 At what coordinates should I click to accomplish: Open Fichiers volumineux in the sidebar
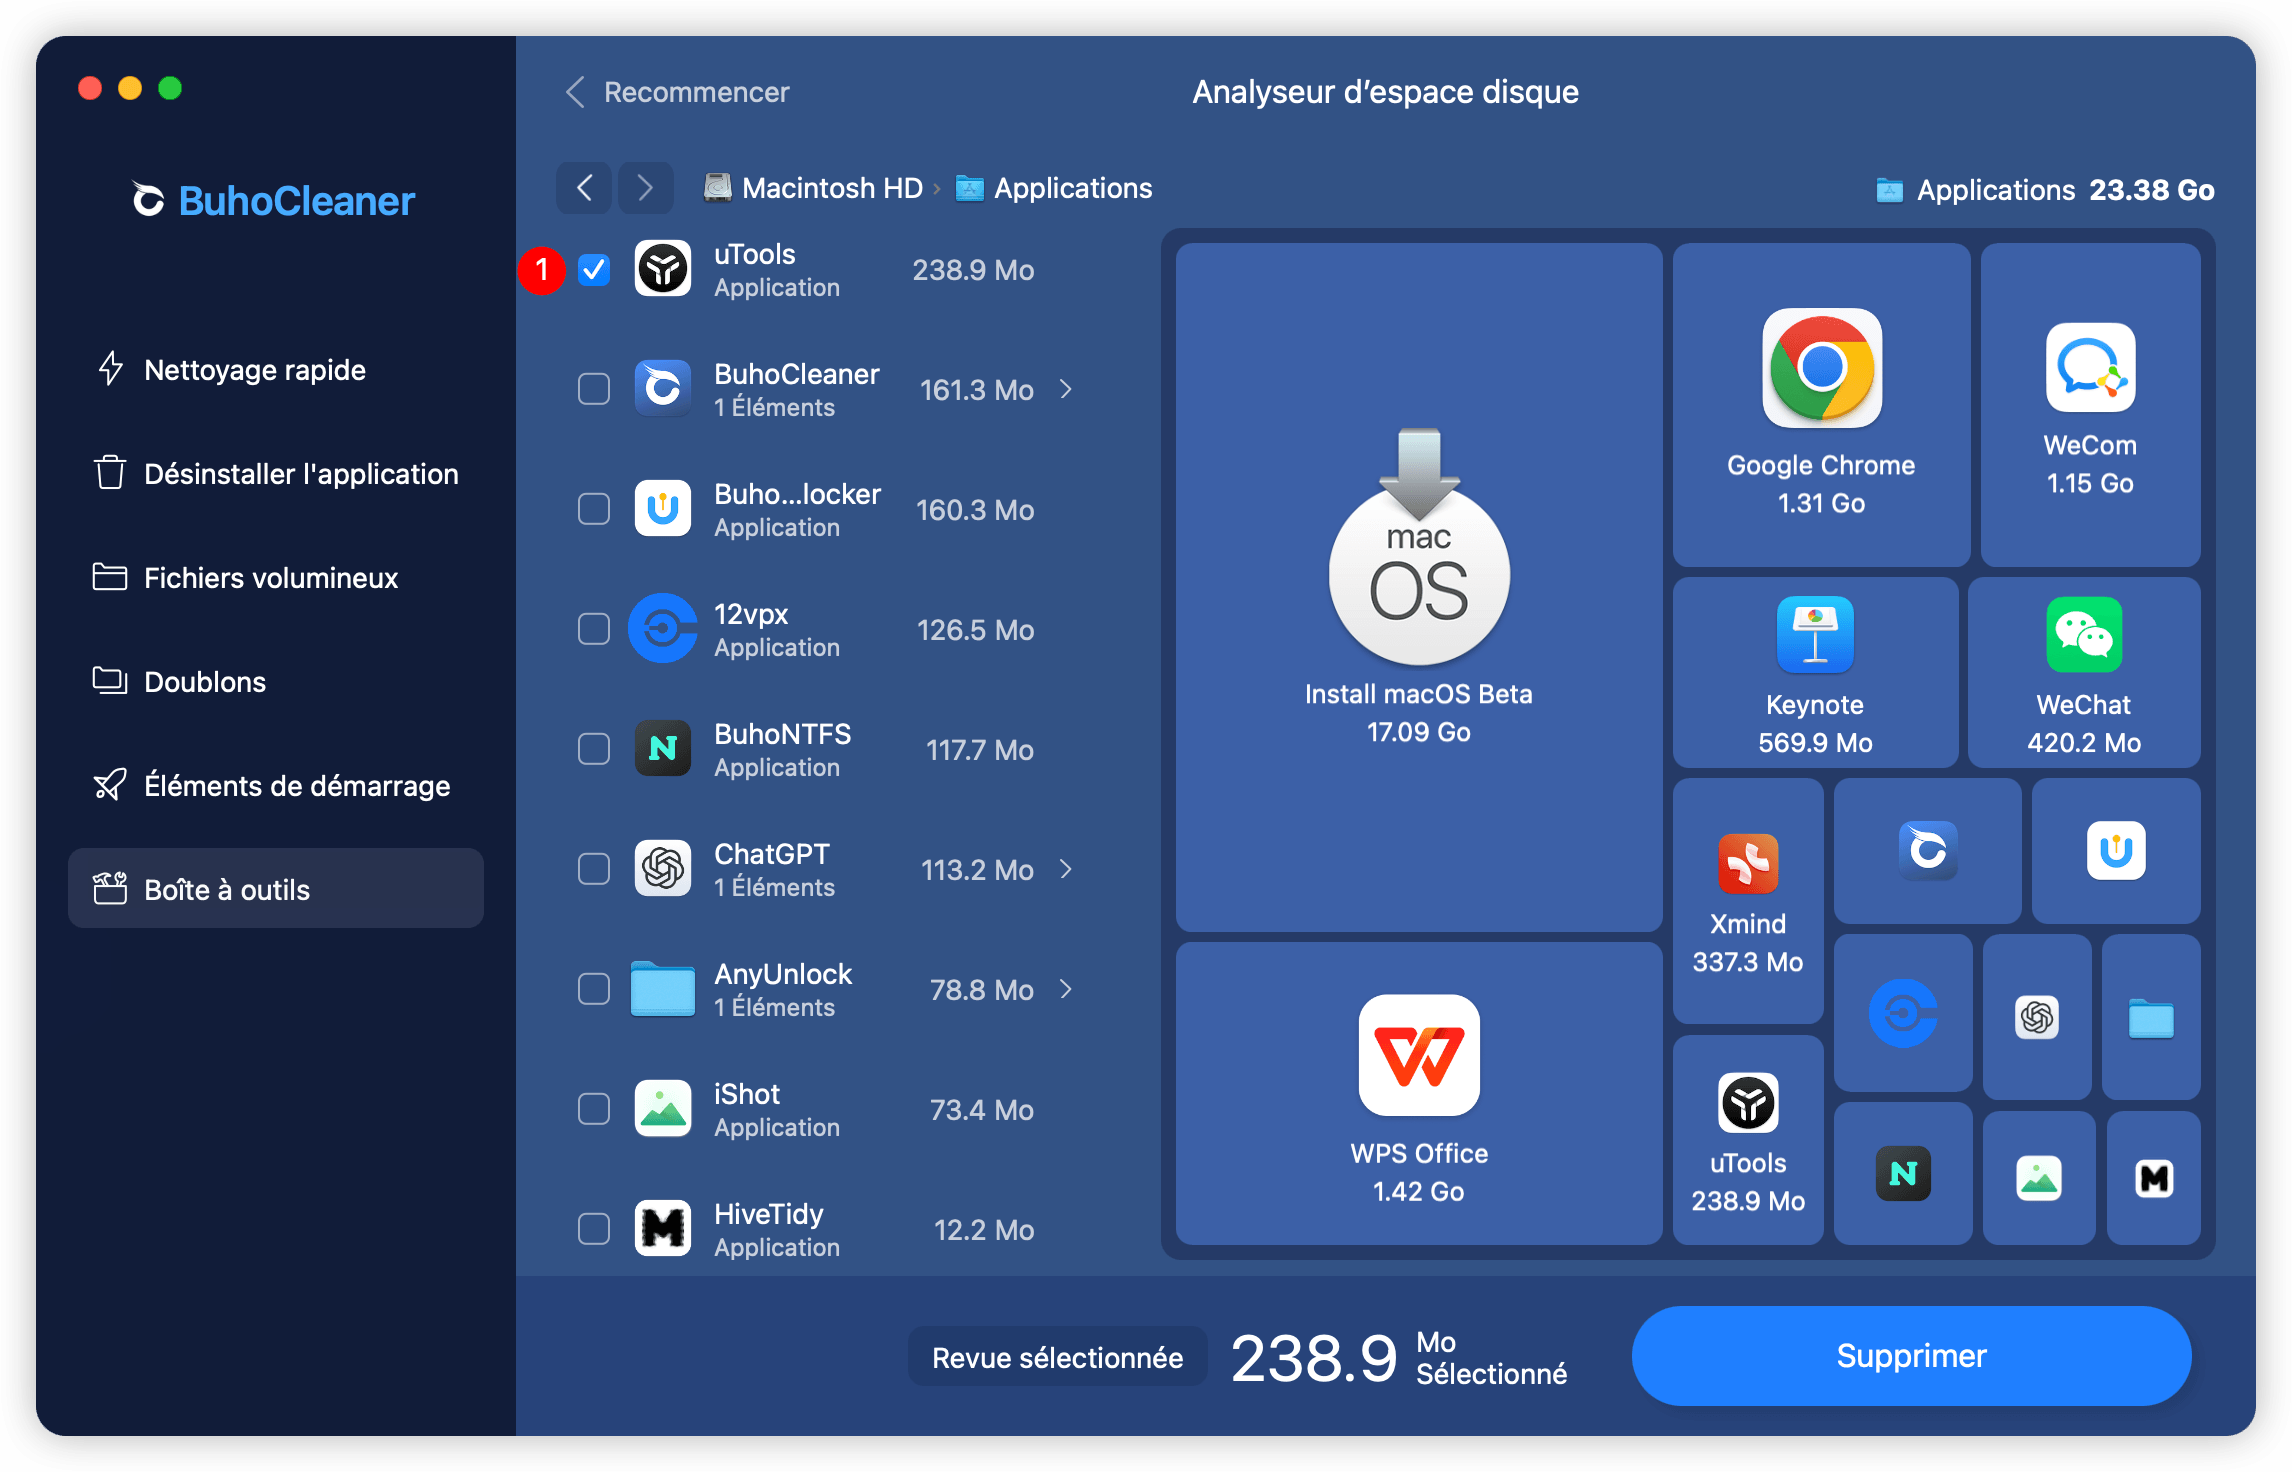click(x=276, y=578)
